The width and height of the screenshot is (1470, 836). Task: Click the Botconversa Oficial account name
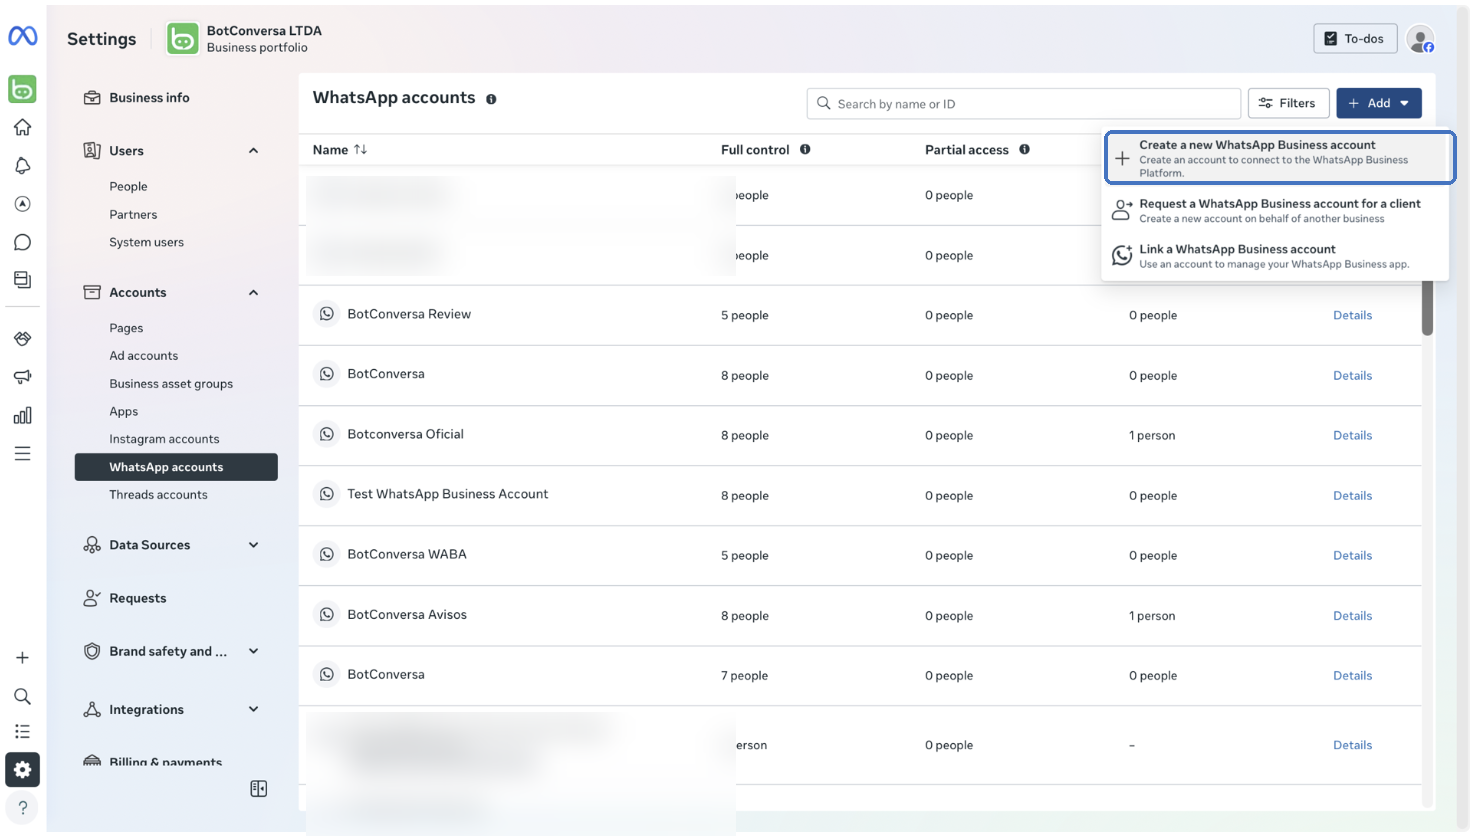point(405,434)
